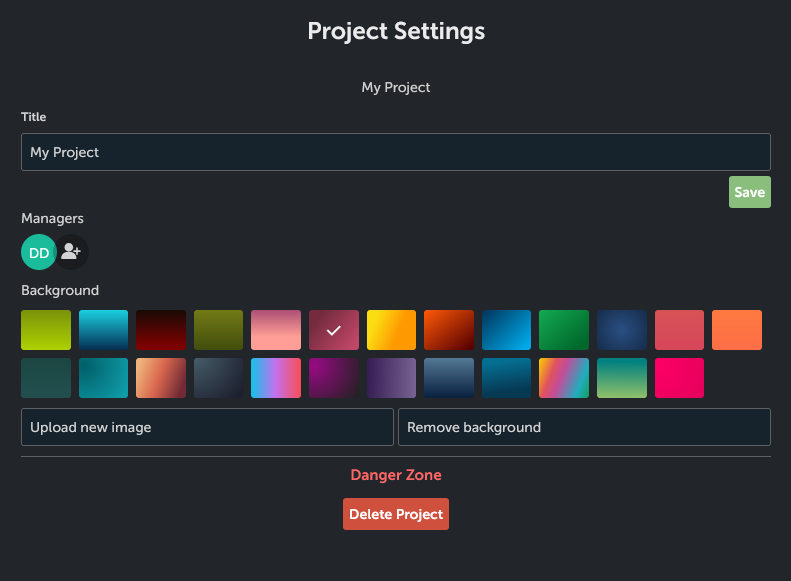
Task: Select the rainbow diagonal striped background
Action: coord(564,378)
